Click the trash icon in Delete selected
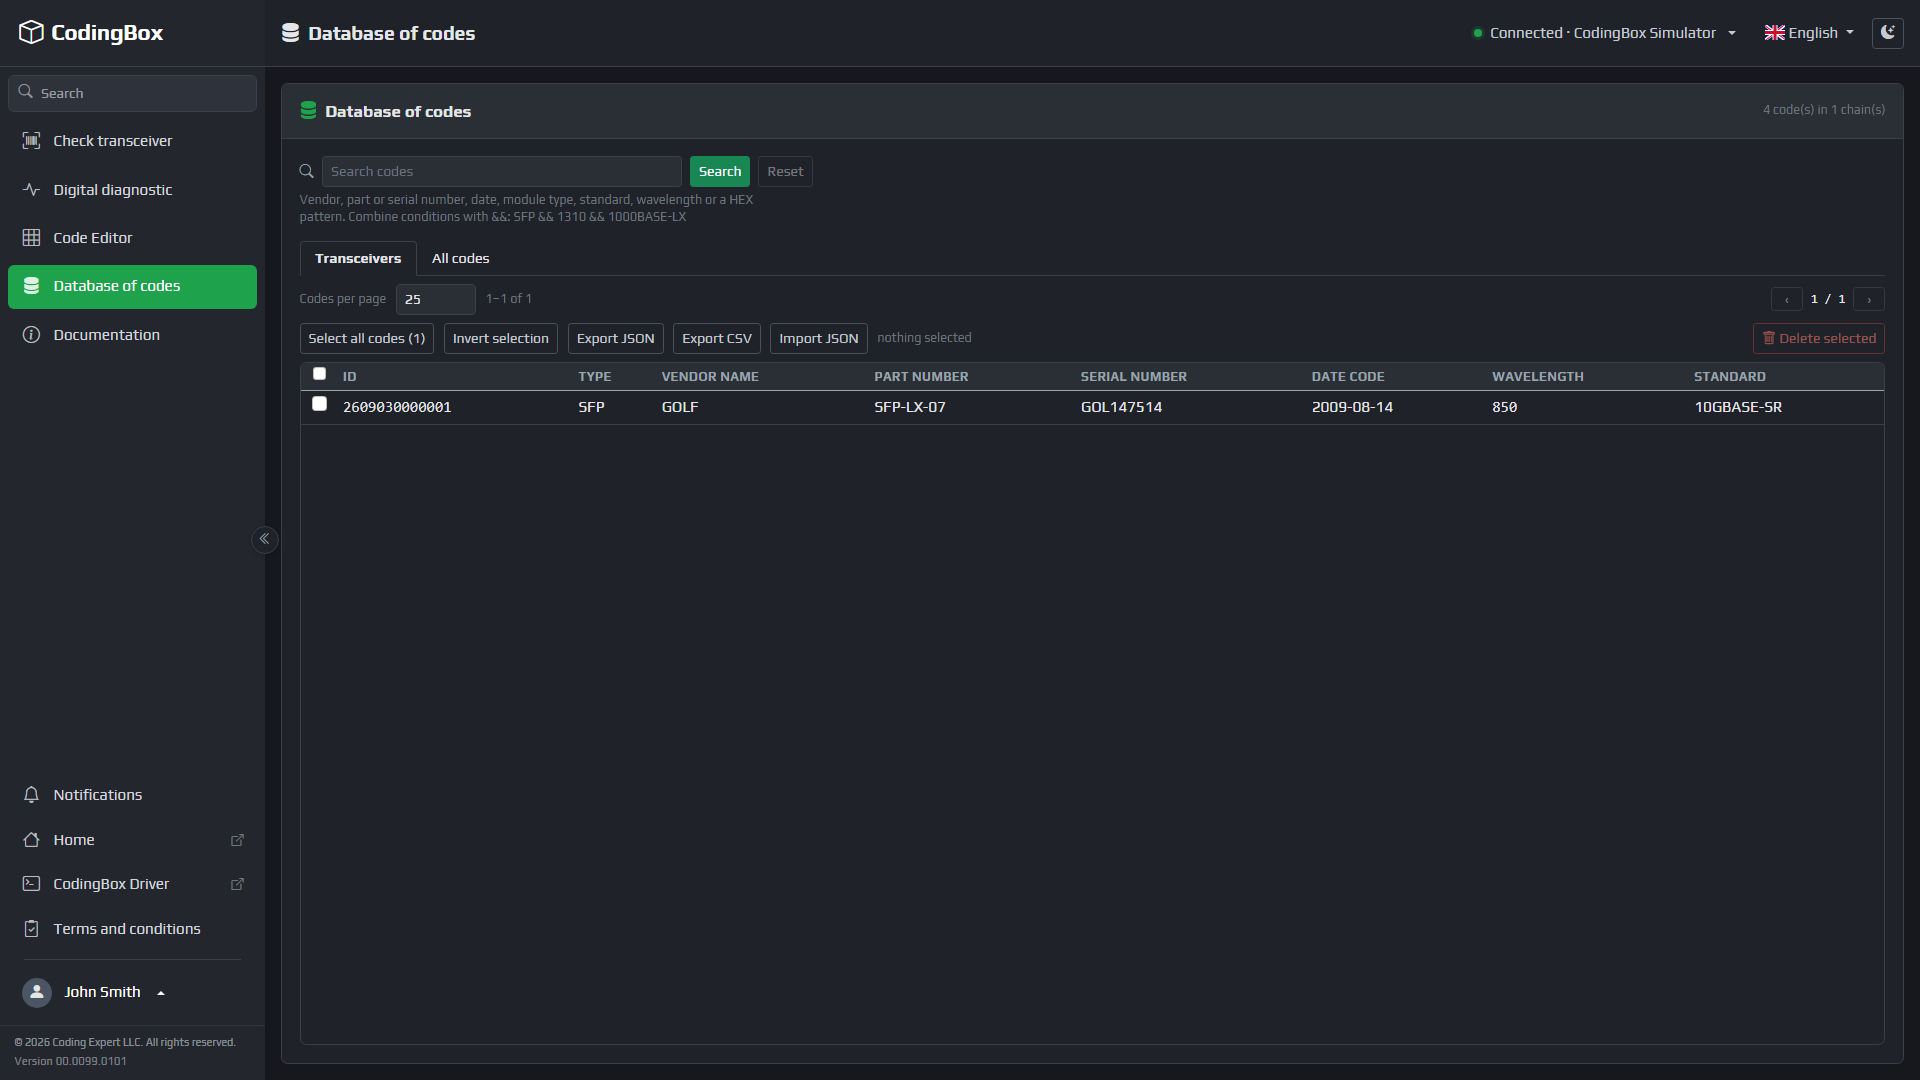Screen dimensions: 1920x1080 (x=1769, y=338)
